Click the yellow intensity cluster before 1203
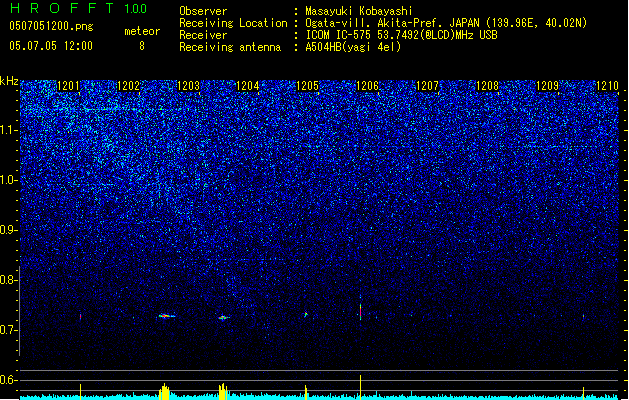Screen dimensions: 629x400 (164, 391)
